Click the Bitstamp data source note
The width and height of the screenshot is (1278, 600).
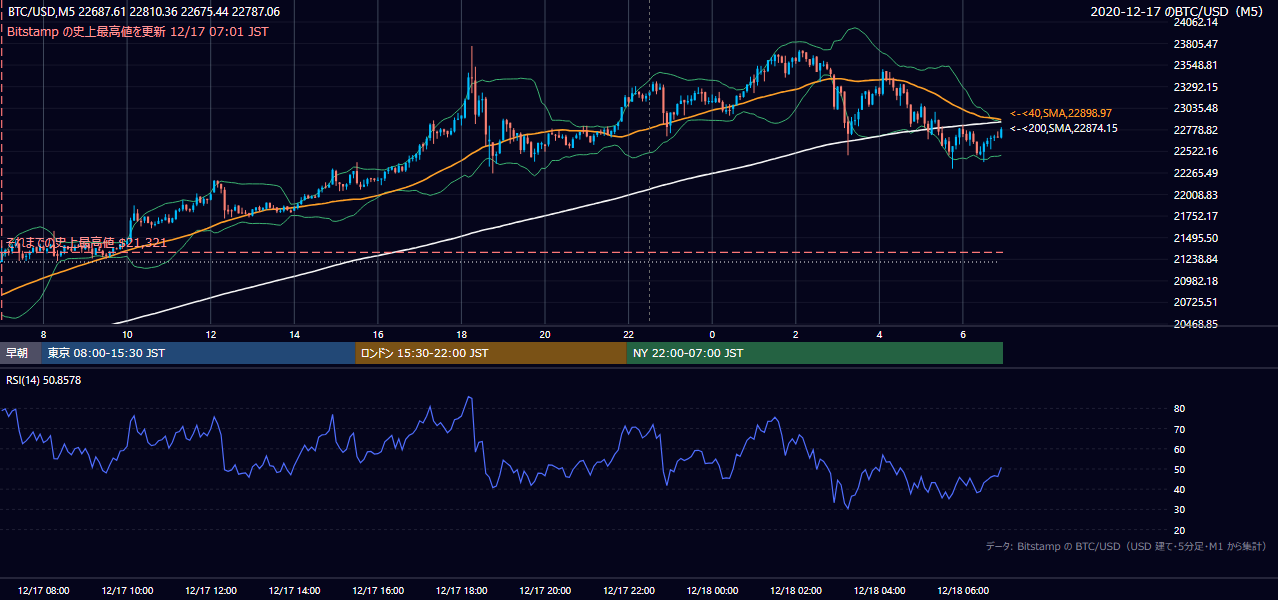(1126, 546)
